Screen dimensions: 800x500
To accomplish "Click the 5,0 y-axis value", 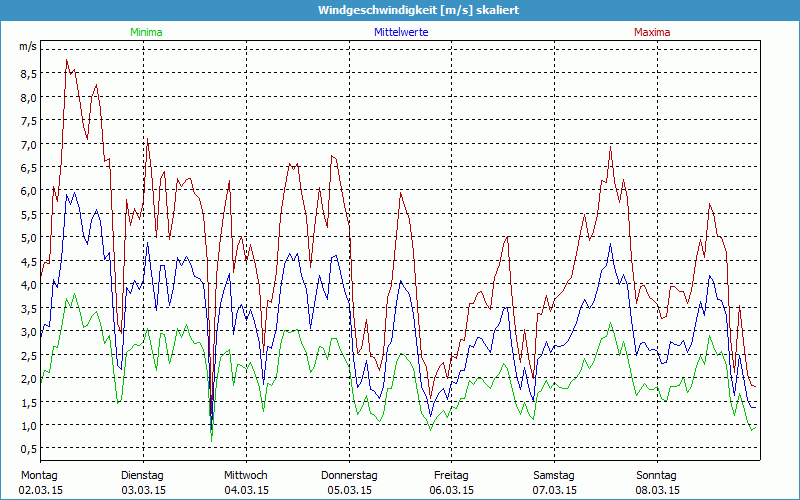I will point(28,238).
